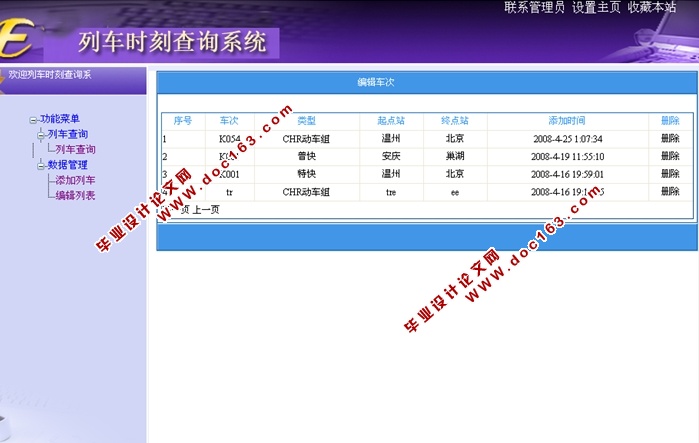Delete the K001 特快 row
Screen dimensions: 699x443
pyautogui.click(x=670, y=174)
